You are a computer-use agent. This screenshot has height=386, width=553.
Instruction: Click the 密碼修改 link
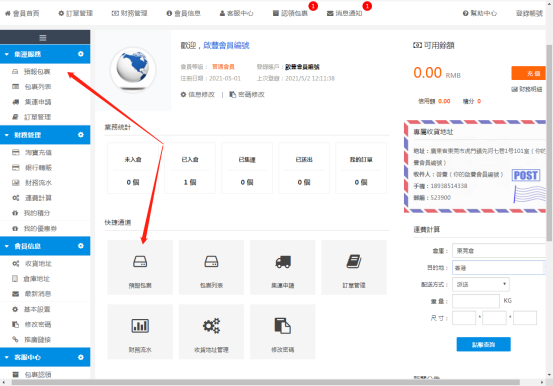pos(247,95)
